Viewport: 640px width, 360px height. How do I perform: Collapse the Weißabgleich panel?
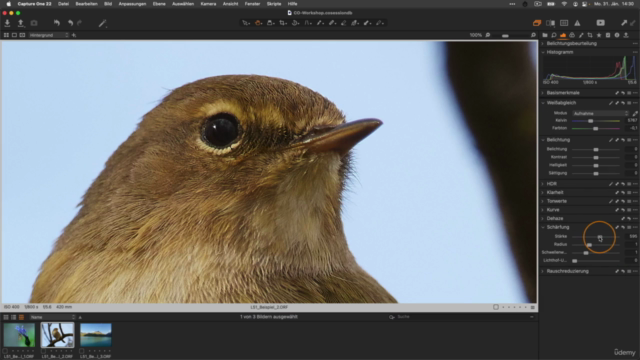[543, 103]
